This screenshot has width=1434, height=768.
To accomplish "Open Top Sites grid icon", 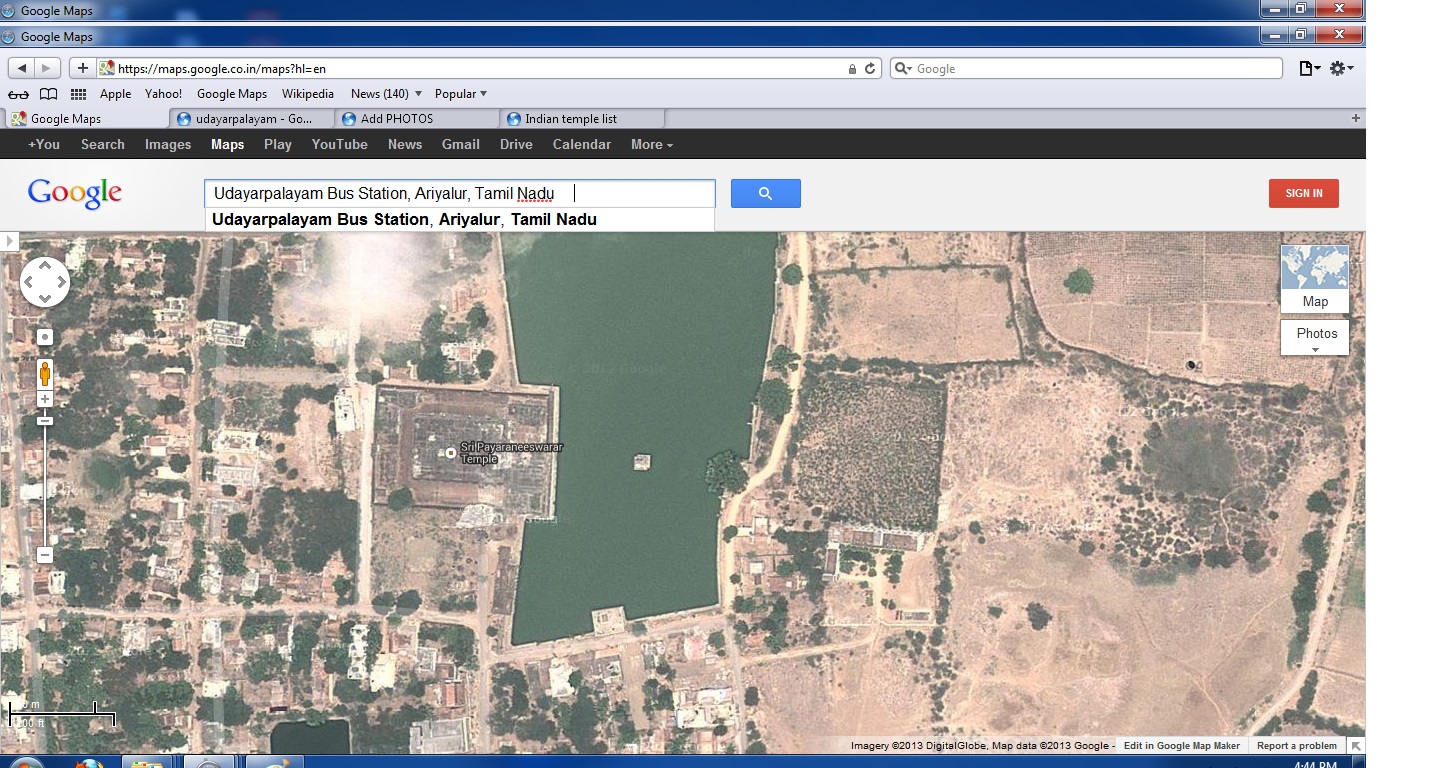I will click(x=78, y=94).
